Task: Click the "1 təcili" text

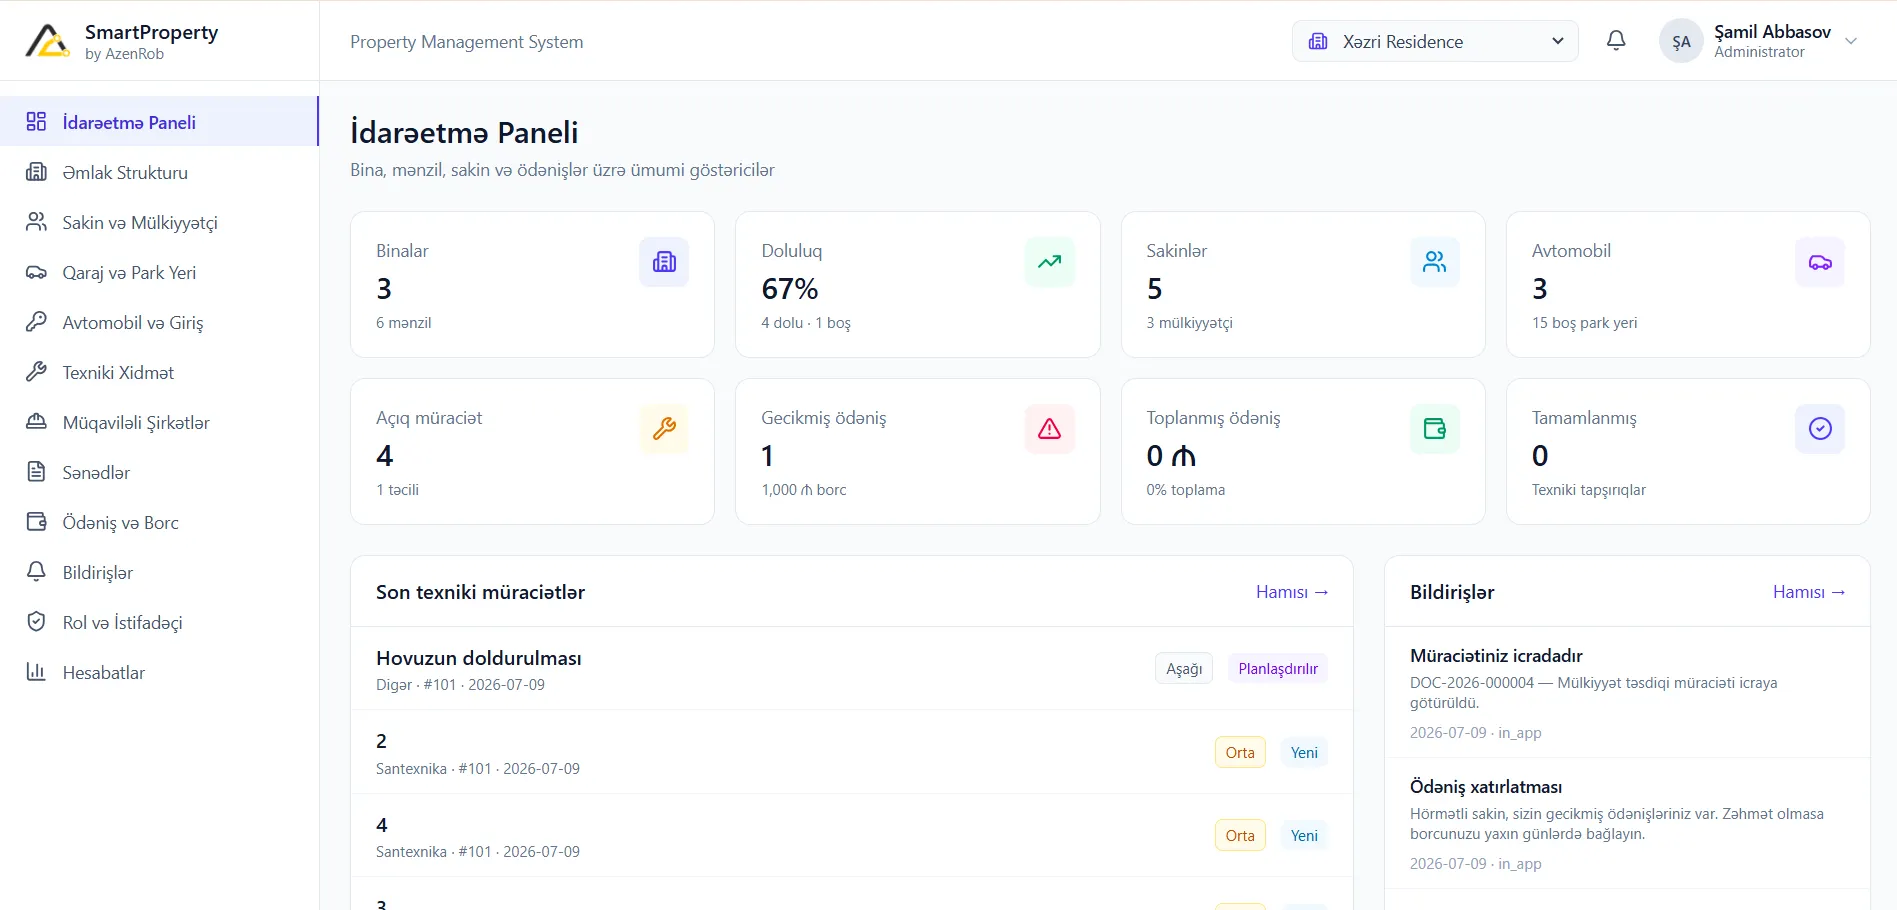Action: [x=397, y=490]
